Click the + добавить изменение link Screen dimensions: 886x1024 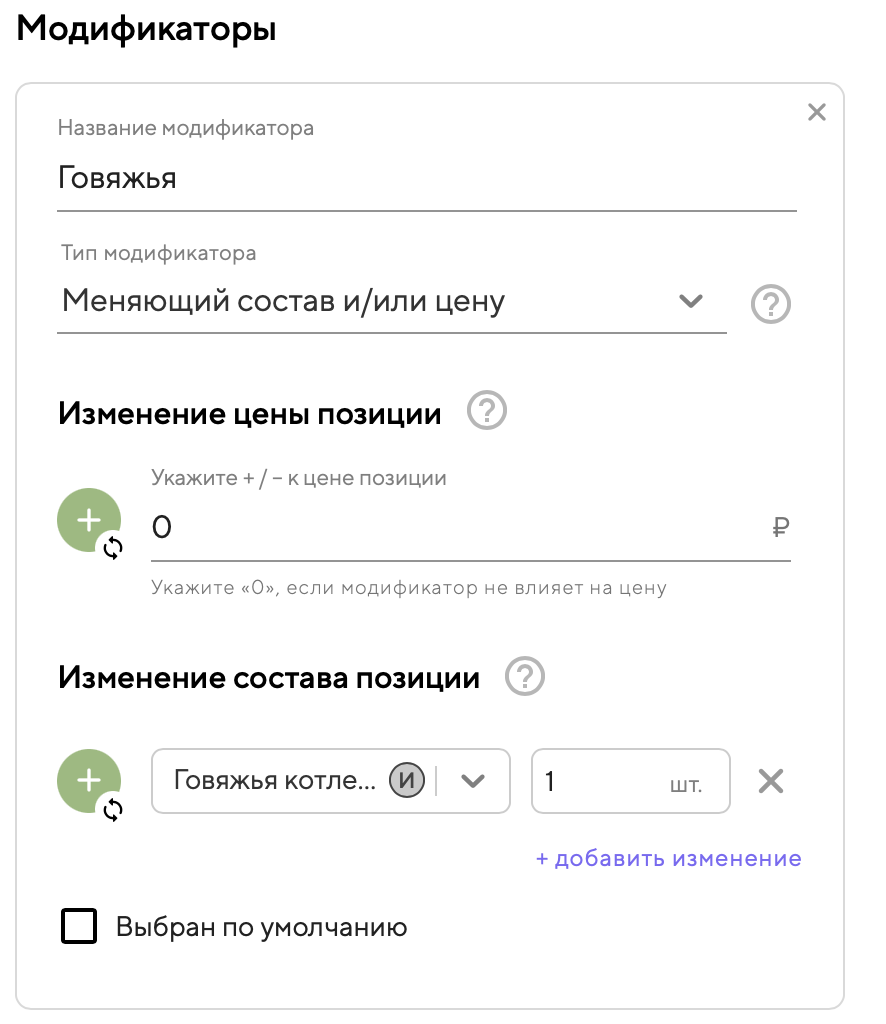pos(668,859)
